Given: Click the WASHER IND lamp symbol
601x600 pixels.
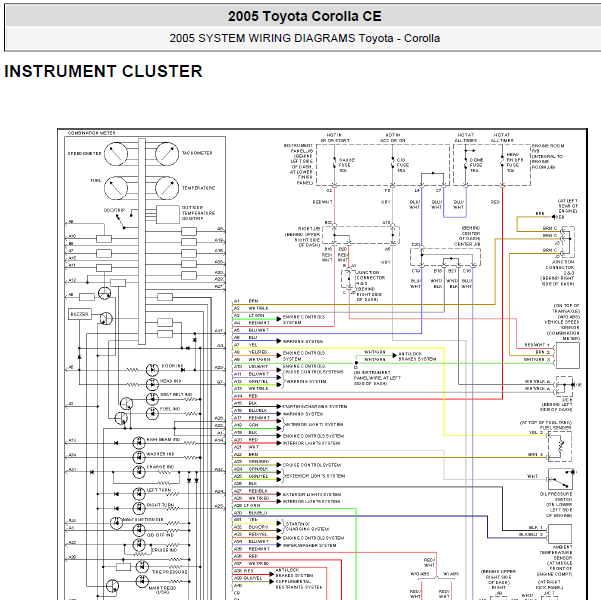Looking at the screenshot, I should [139, 457].
